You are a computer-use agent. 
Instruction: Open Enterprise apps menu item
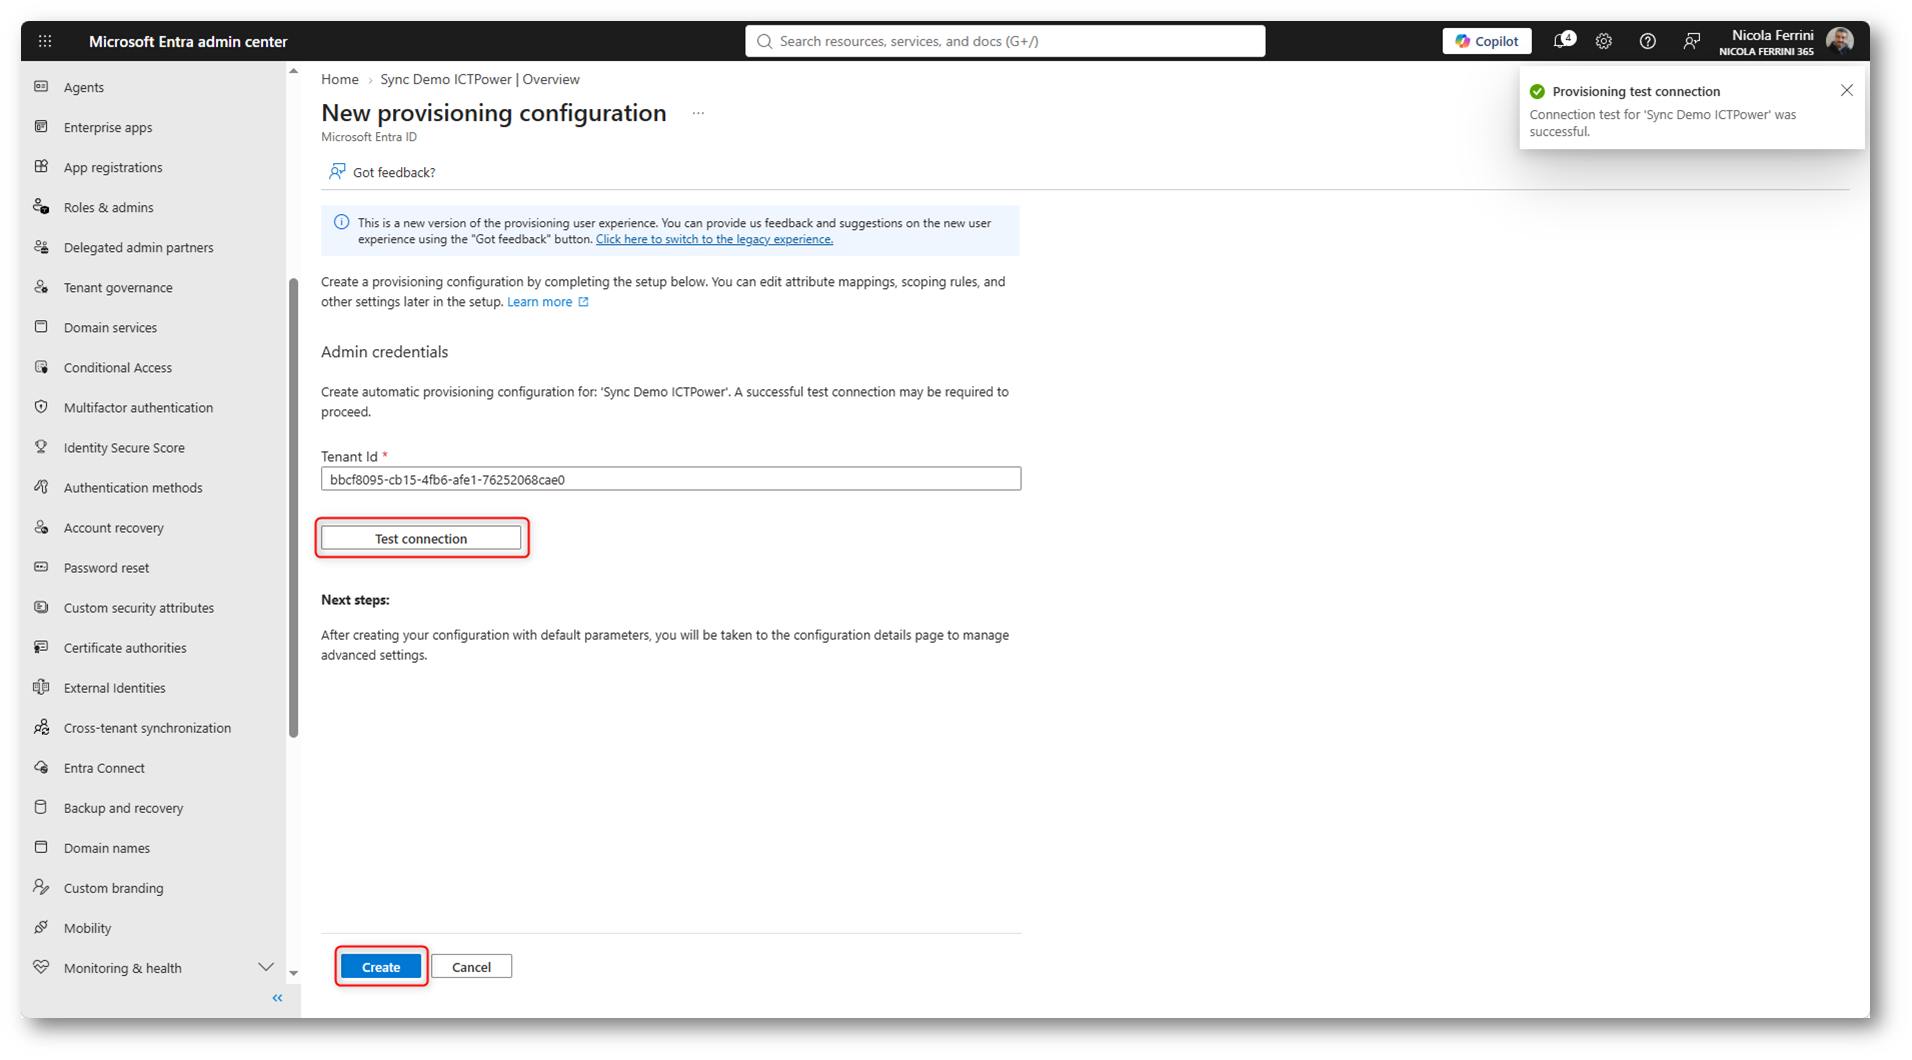tap(108, 127)
